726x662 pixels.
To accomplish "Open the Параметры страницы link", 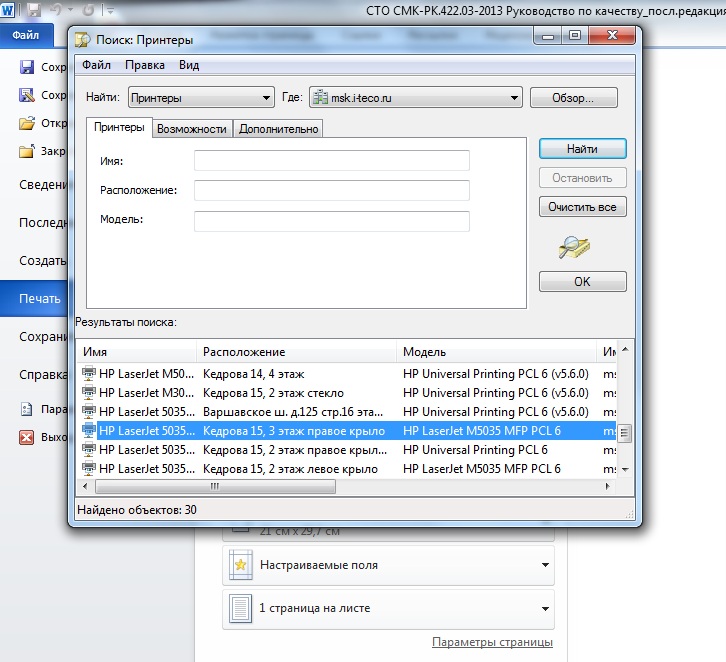I will point(492,642).
